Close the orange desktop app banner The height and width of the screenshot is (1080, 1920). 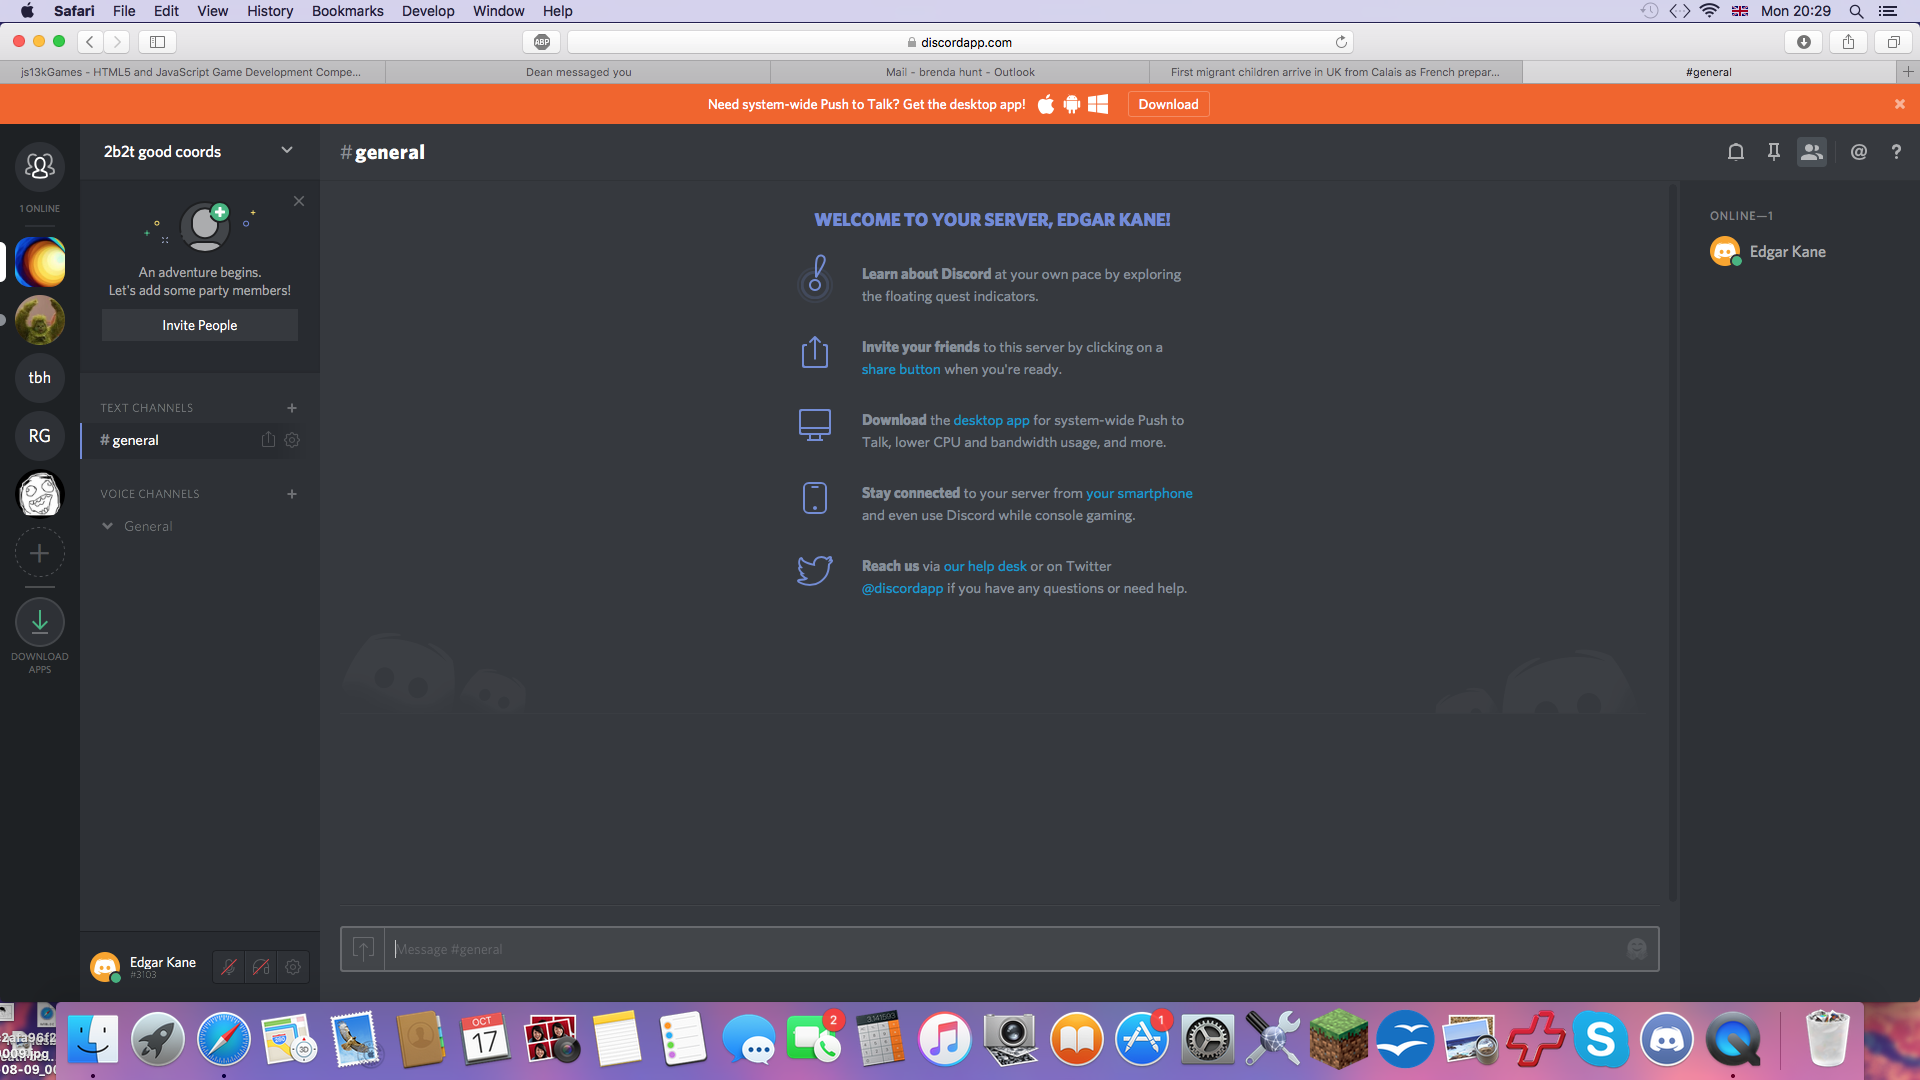point(1900,104)
